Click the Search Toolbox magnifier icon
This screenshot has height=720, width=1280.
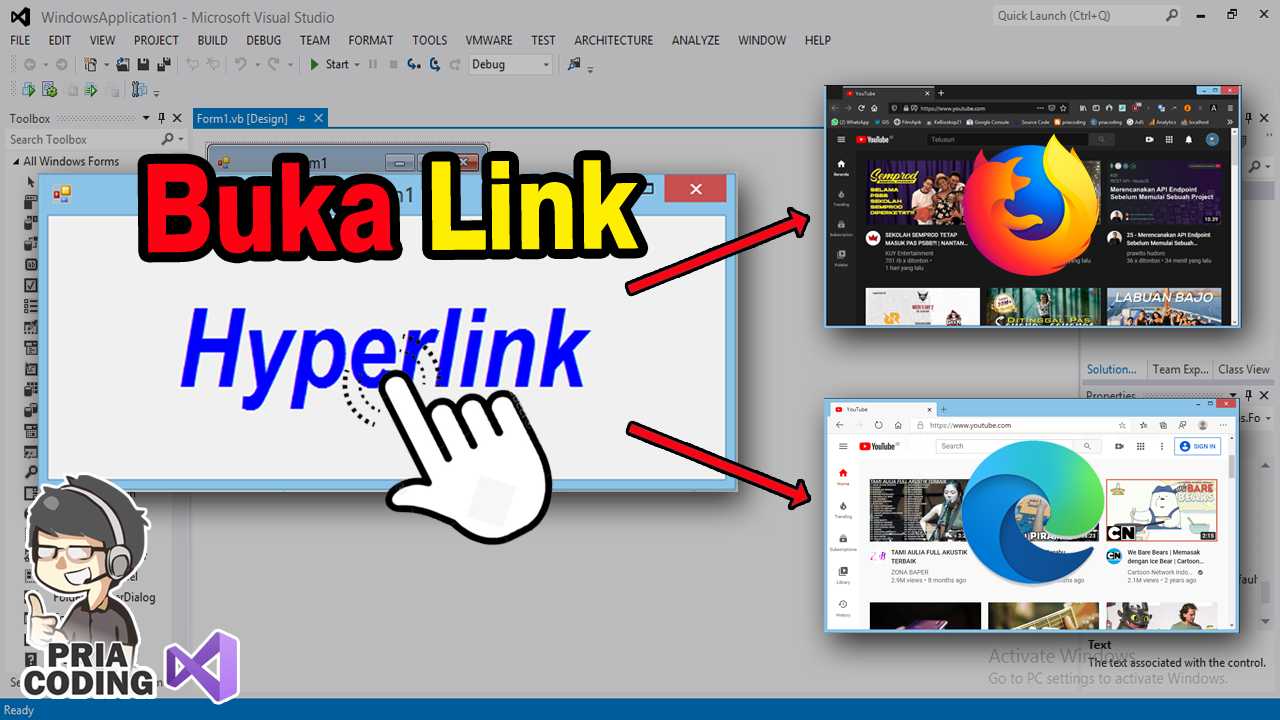(x=168, y=139)
